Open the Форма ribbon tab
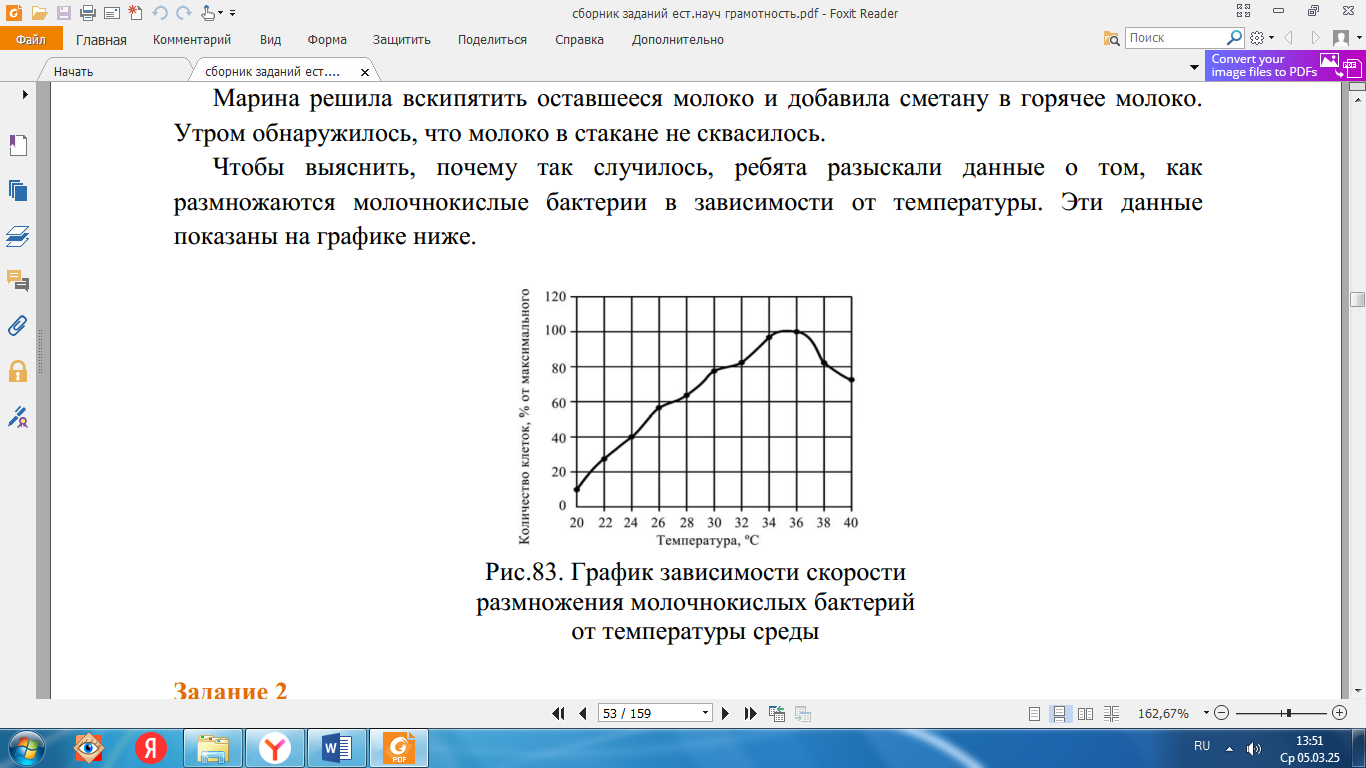Viewport: 1366px width, 768px height. (327, 40)
